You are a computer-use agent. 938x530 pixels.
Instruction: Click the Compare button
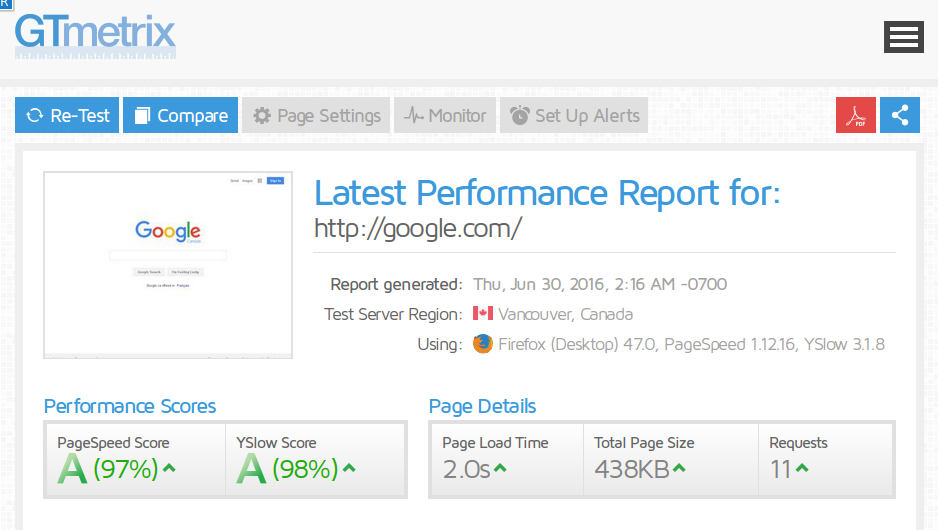coord(181,115)
